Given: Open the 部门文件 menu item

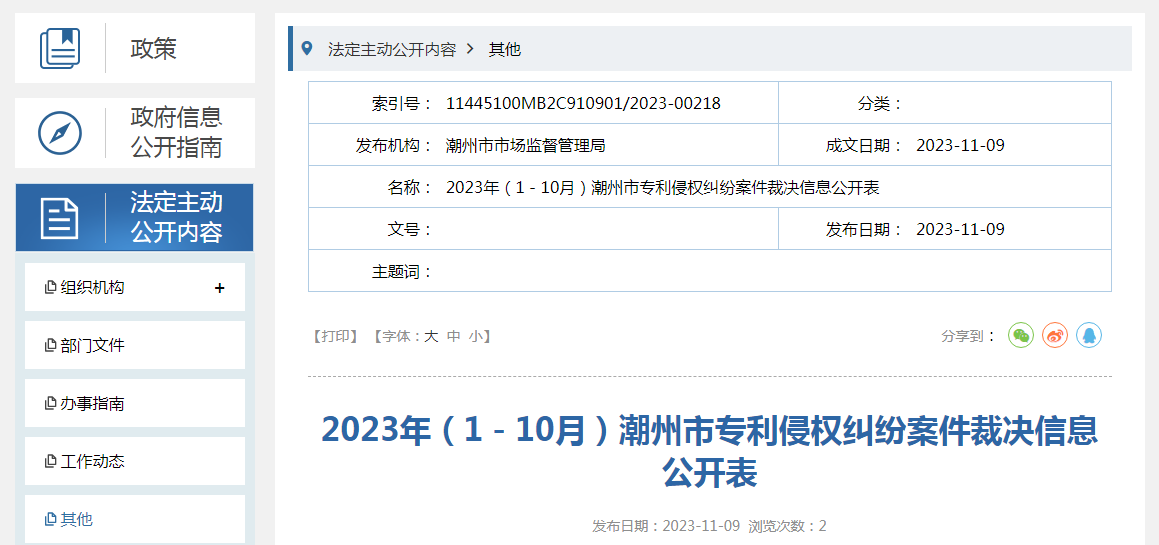Looking at the screenshot, I should coord(135,345).
